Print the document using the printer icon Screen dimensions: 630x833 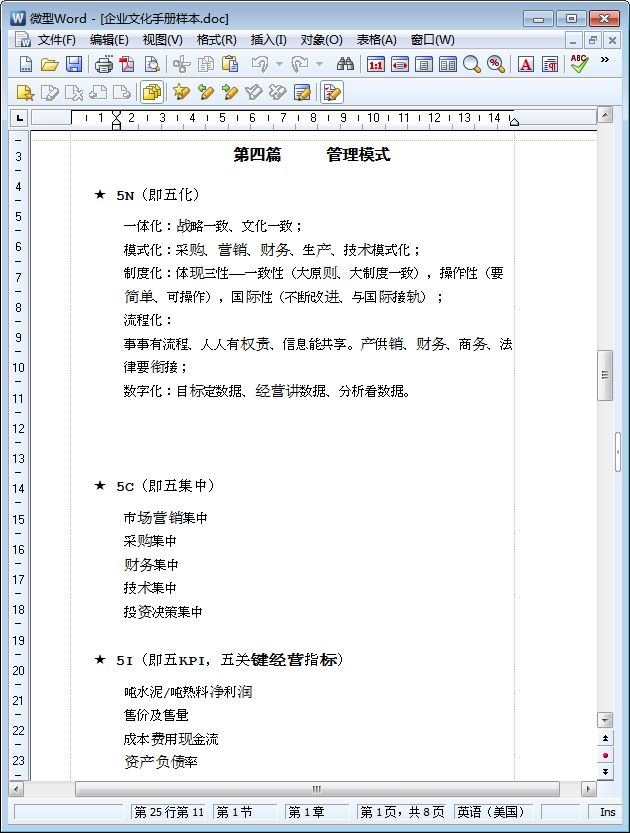(x=104, y=65)
